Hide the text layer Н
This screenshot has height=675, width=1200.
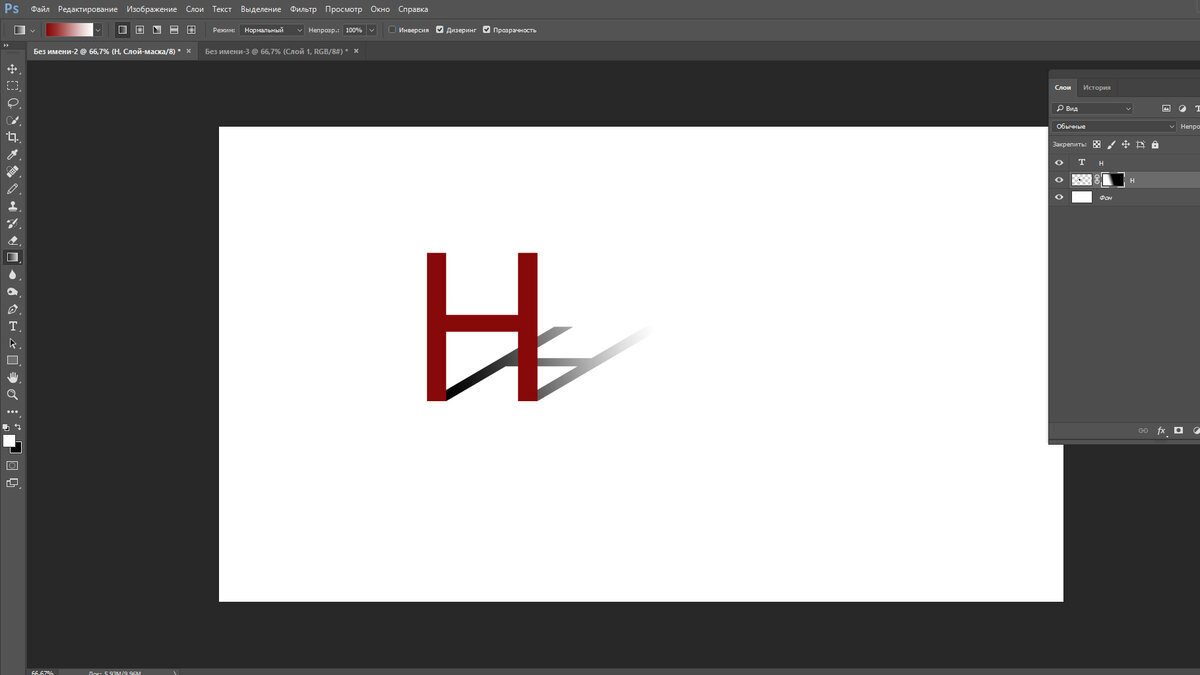click(x=1059, y=162)
